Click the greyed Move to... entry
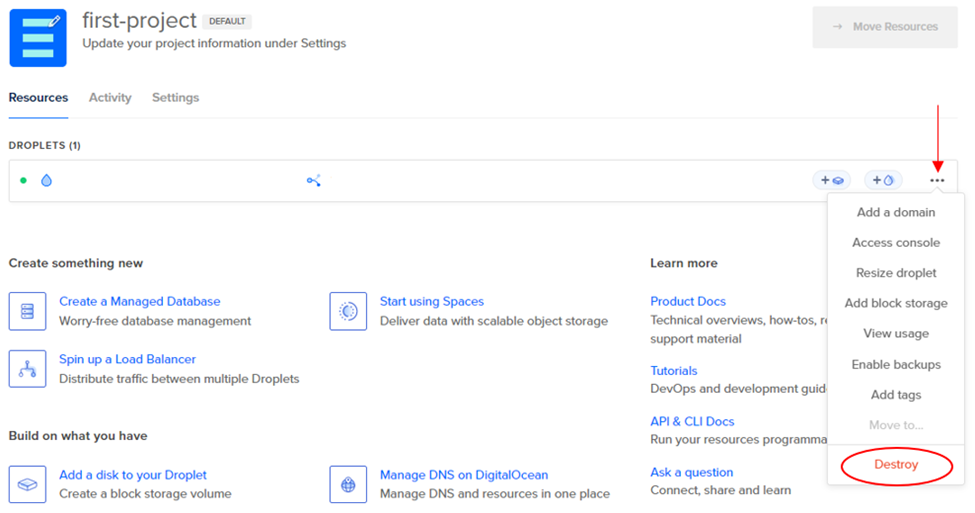 click(896, 425)
